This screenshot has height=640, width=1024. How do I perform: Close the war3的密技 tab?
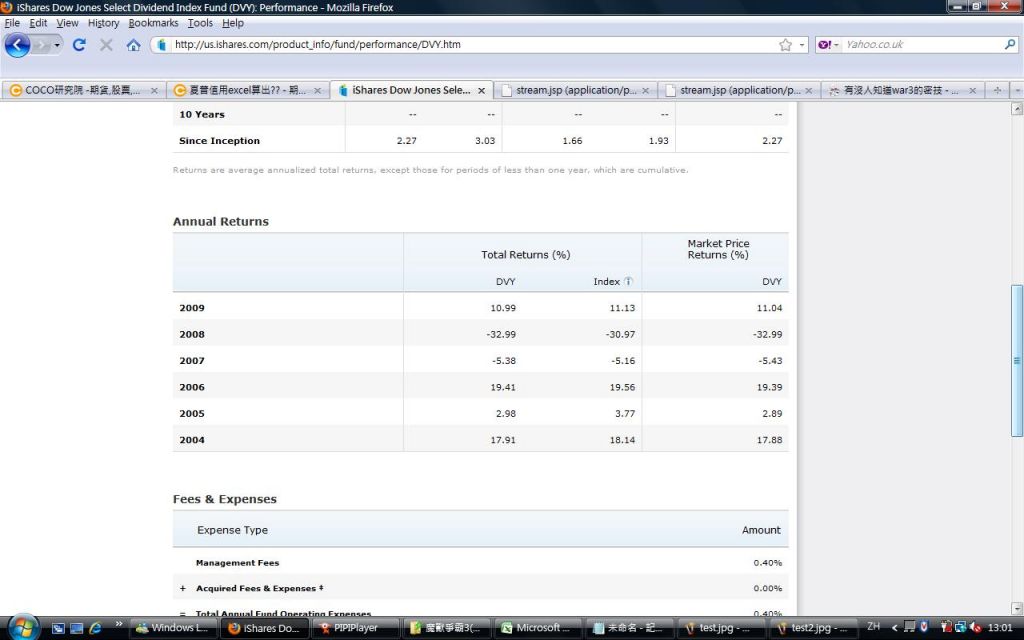point(972,91)
